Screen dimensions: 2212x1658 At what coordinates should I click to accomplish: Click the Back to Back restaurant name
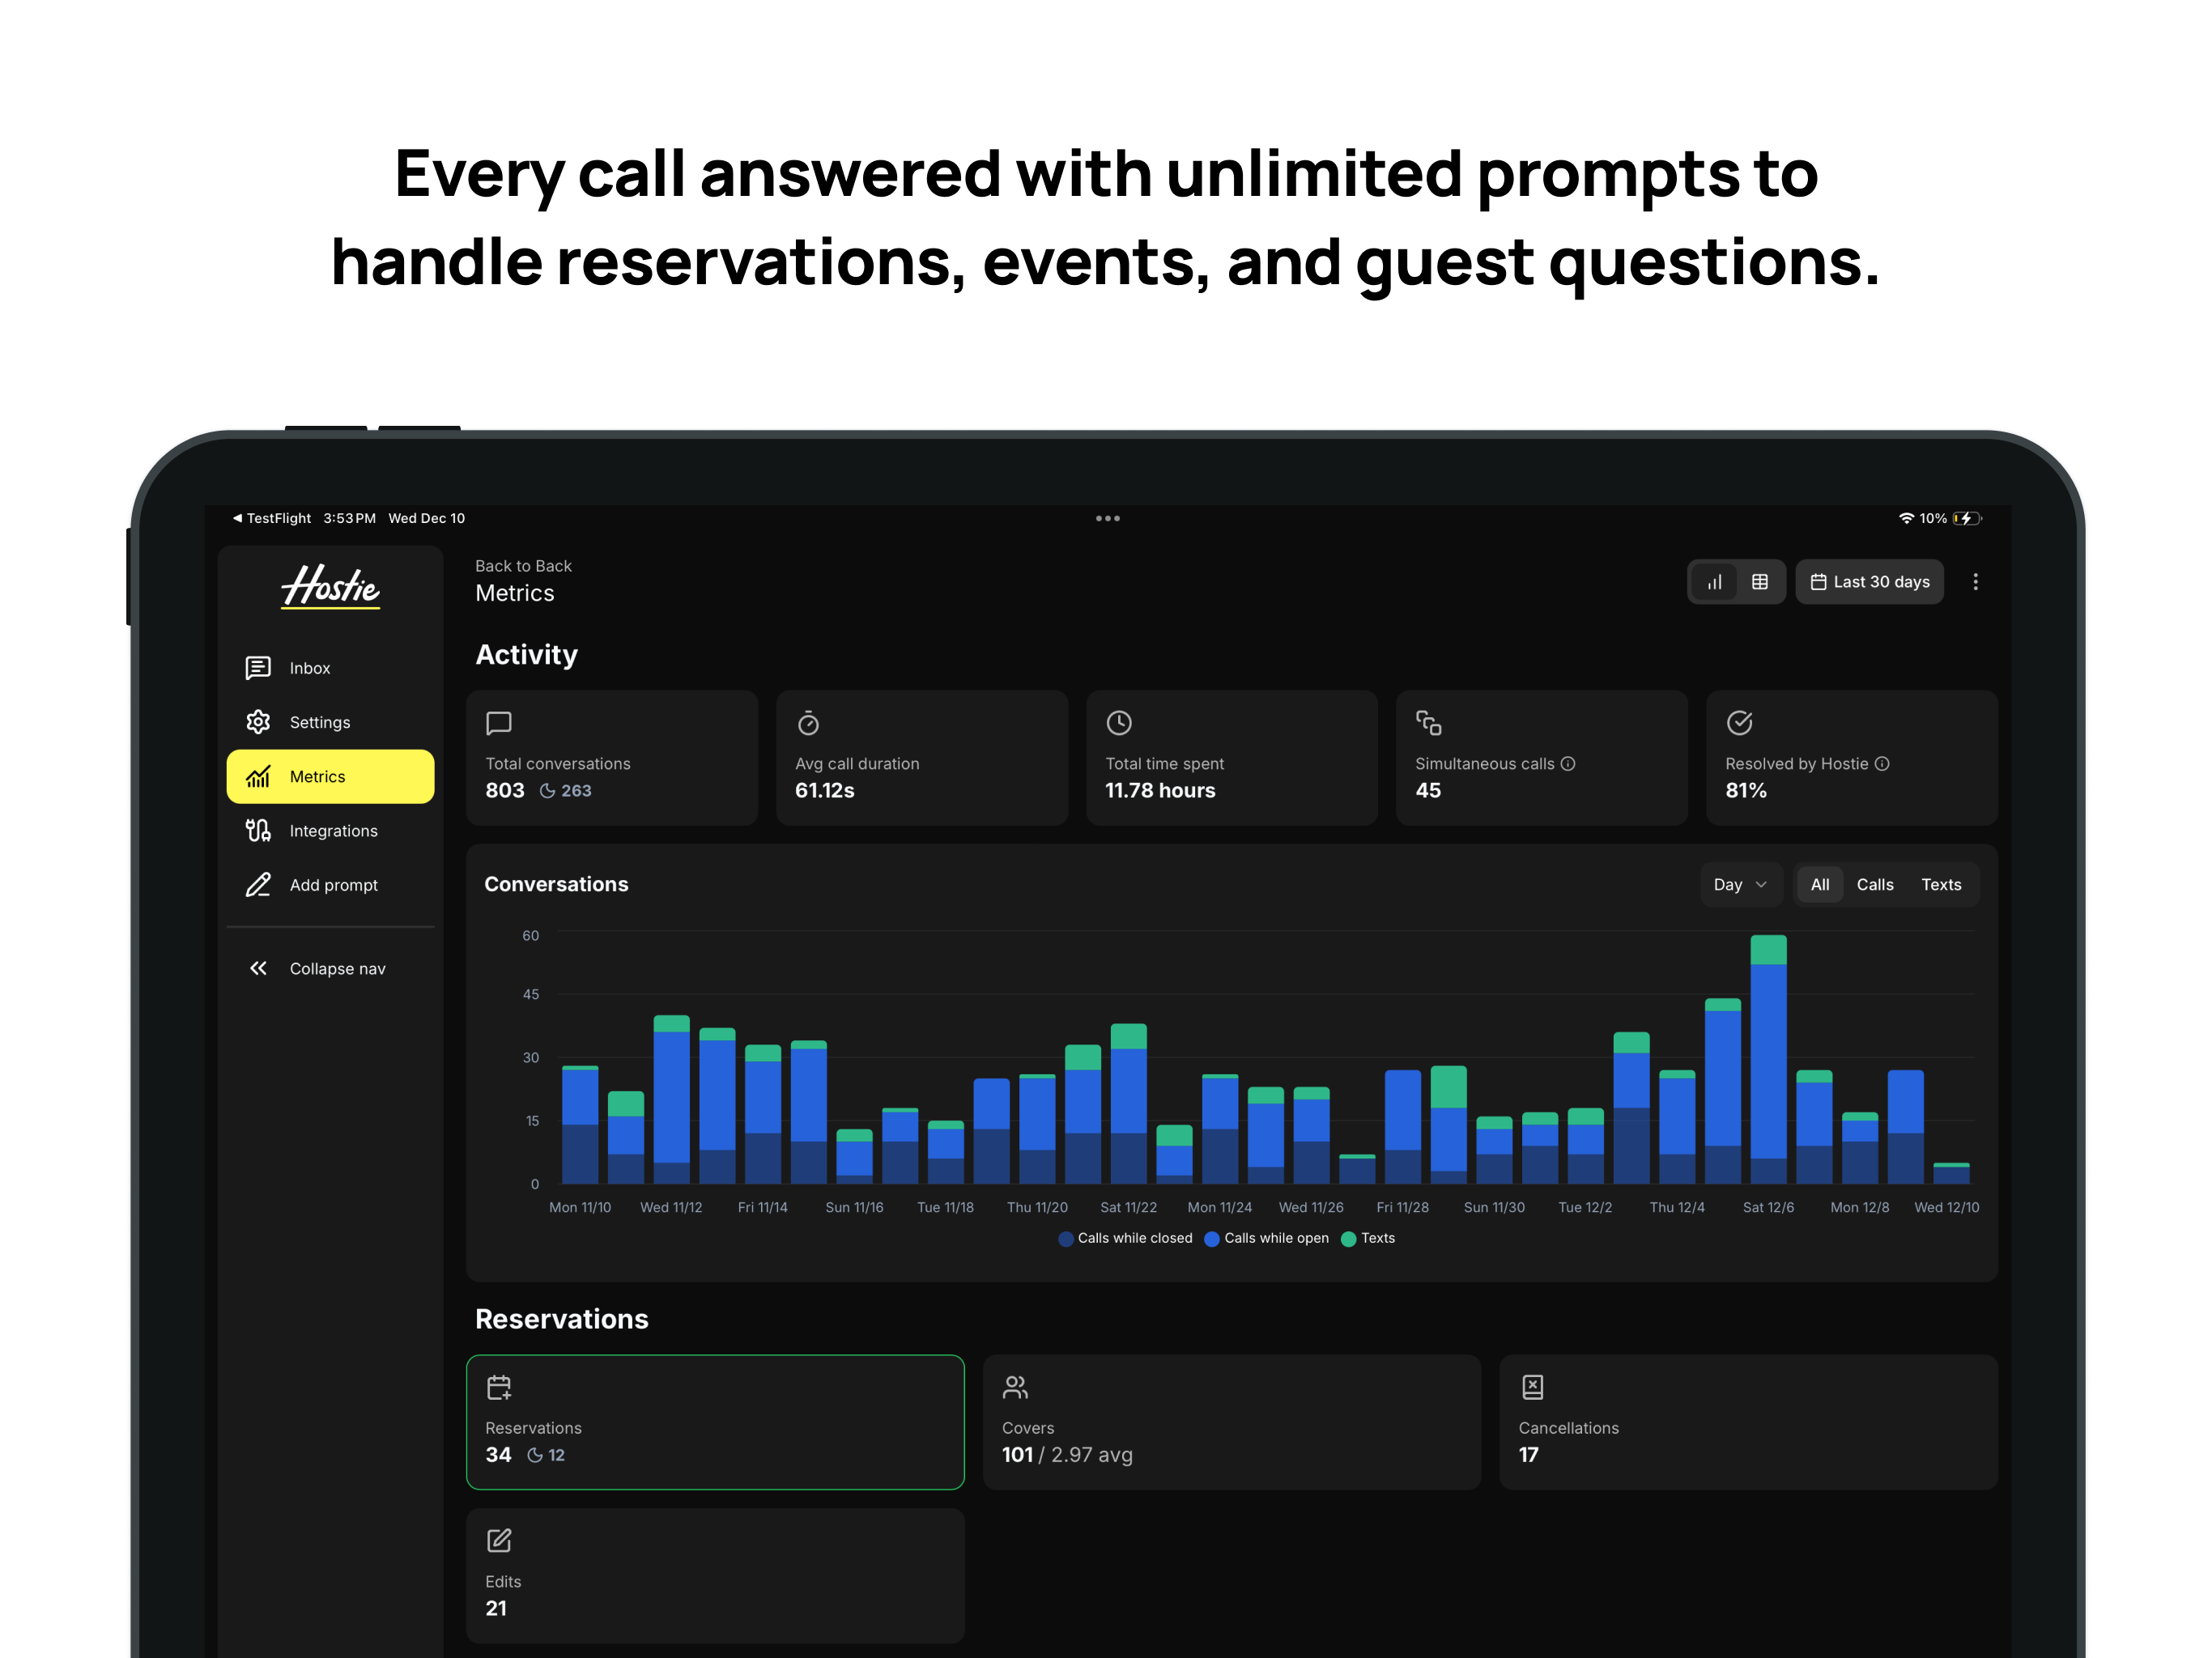[x=523, y=566]
